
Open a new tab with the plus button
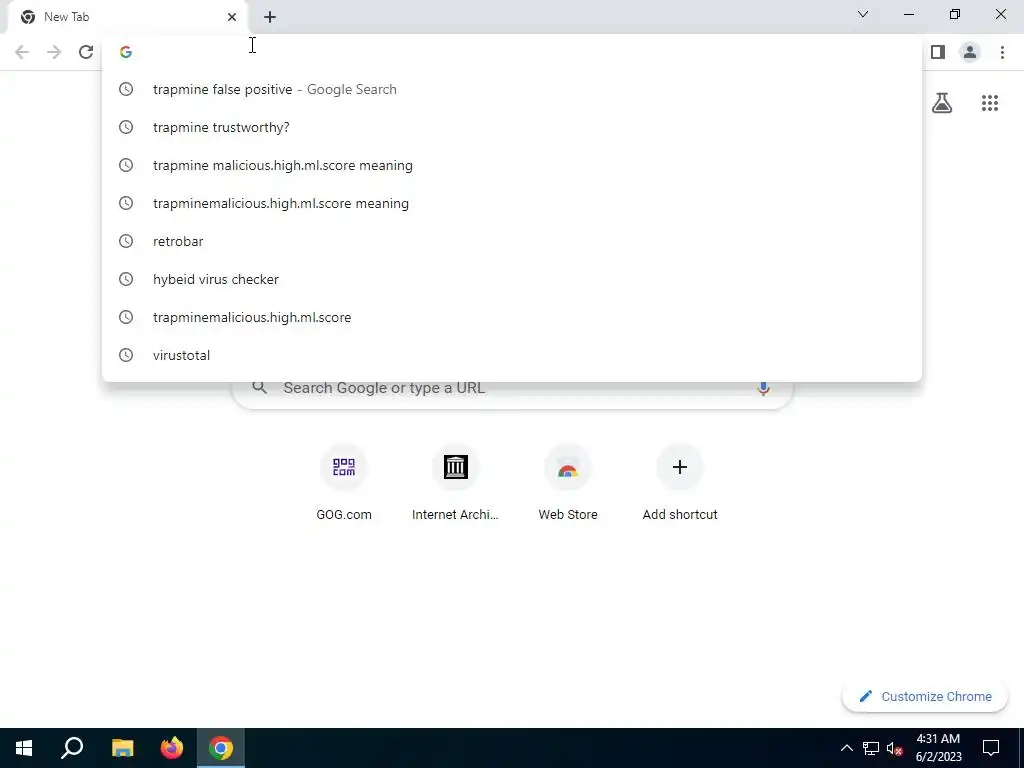[270, 17]
